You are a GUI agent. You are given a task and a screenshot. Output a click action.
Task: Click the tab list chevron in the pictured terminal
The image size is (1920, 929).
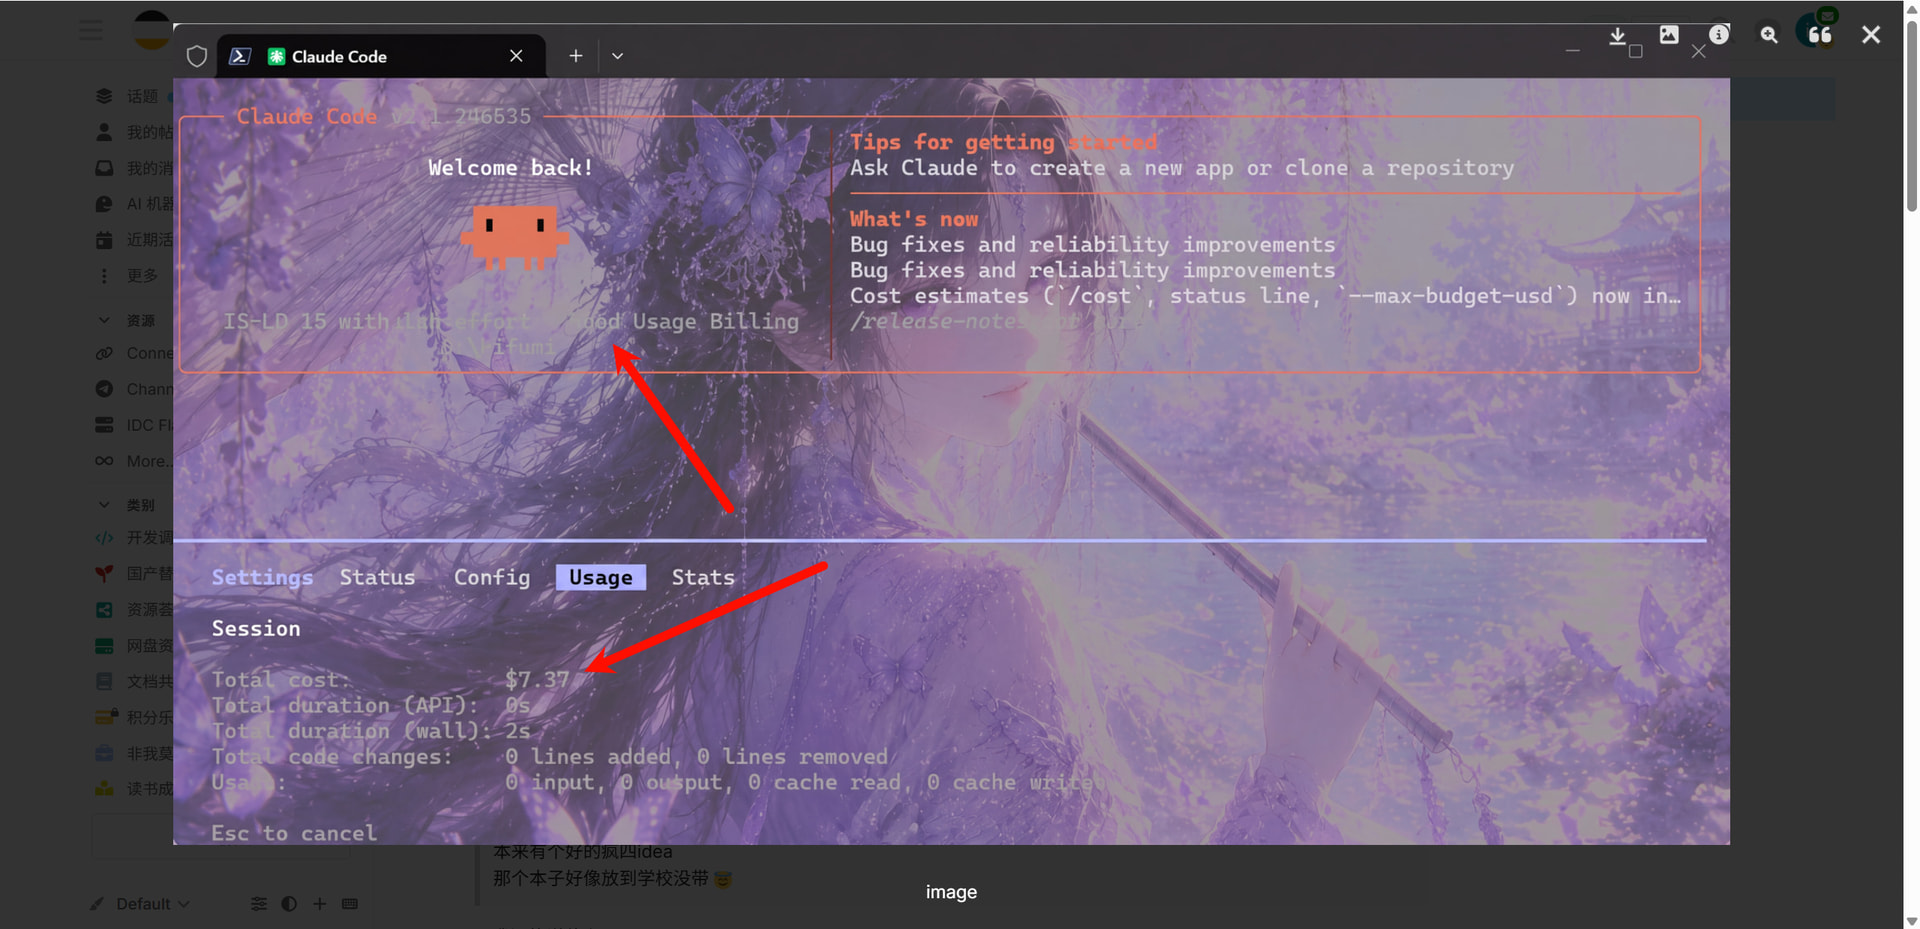618,56
